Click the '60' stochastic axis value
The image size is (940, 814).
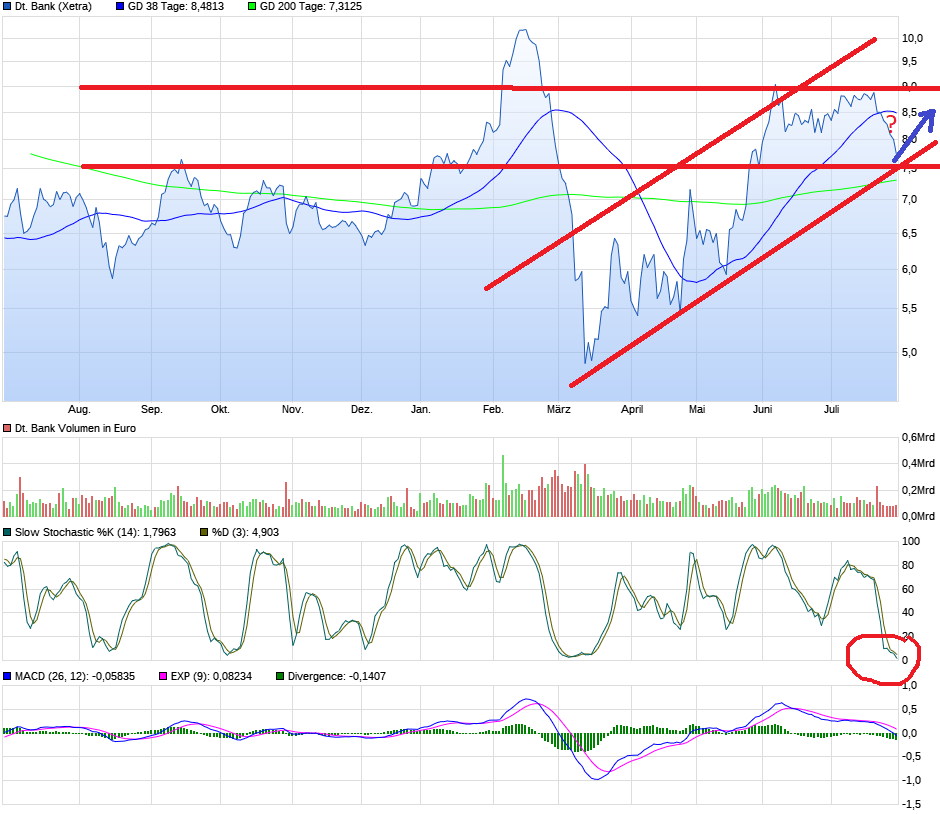tap(908, 589)
